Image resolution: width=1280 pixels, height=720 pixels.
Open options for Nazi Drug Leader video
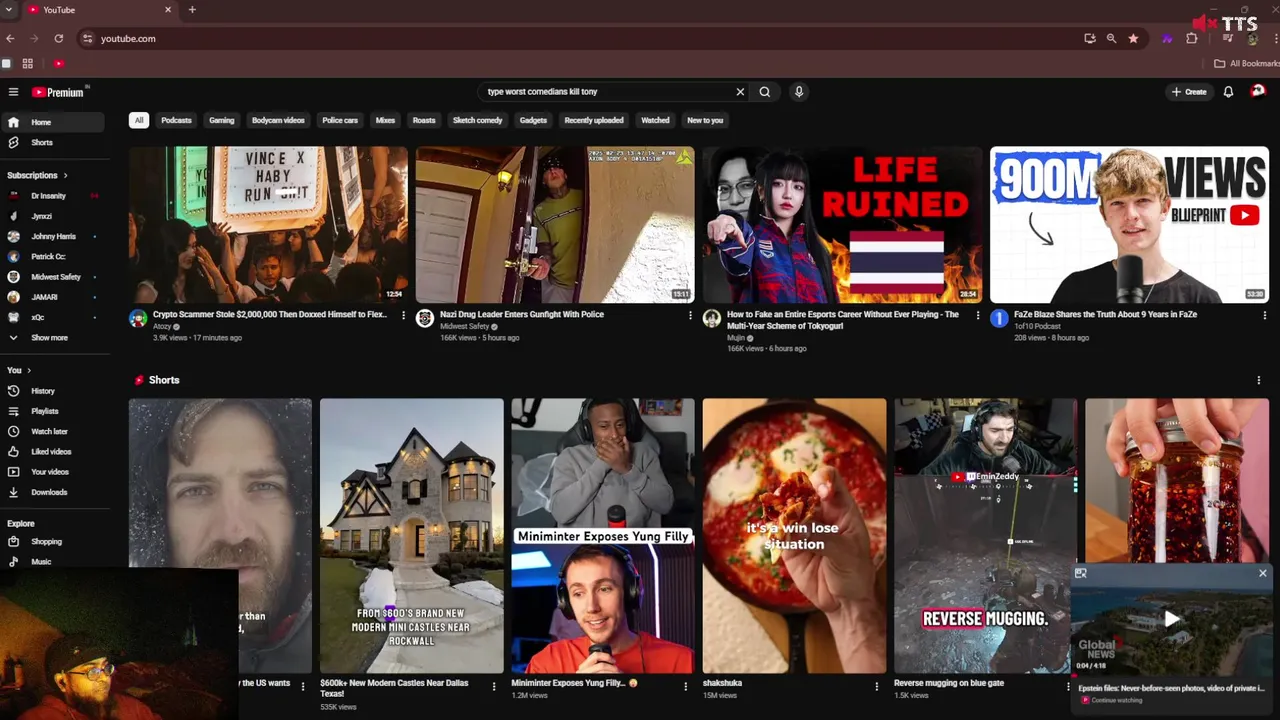coord(690,315)
